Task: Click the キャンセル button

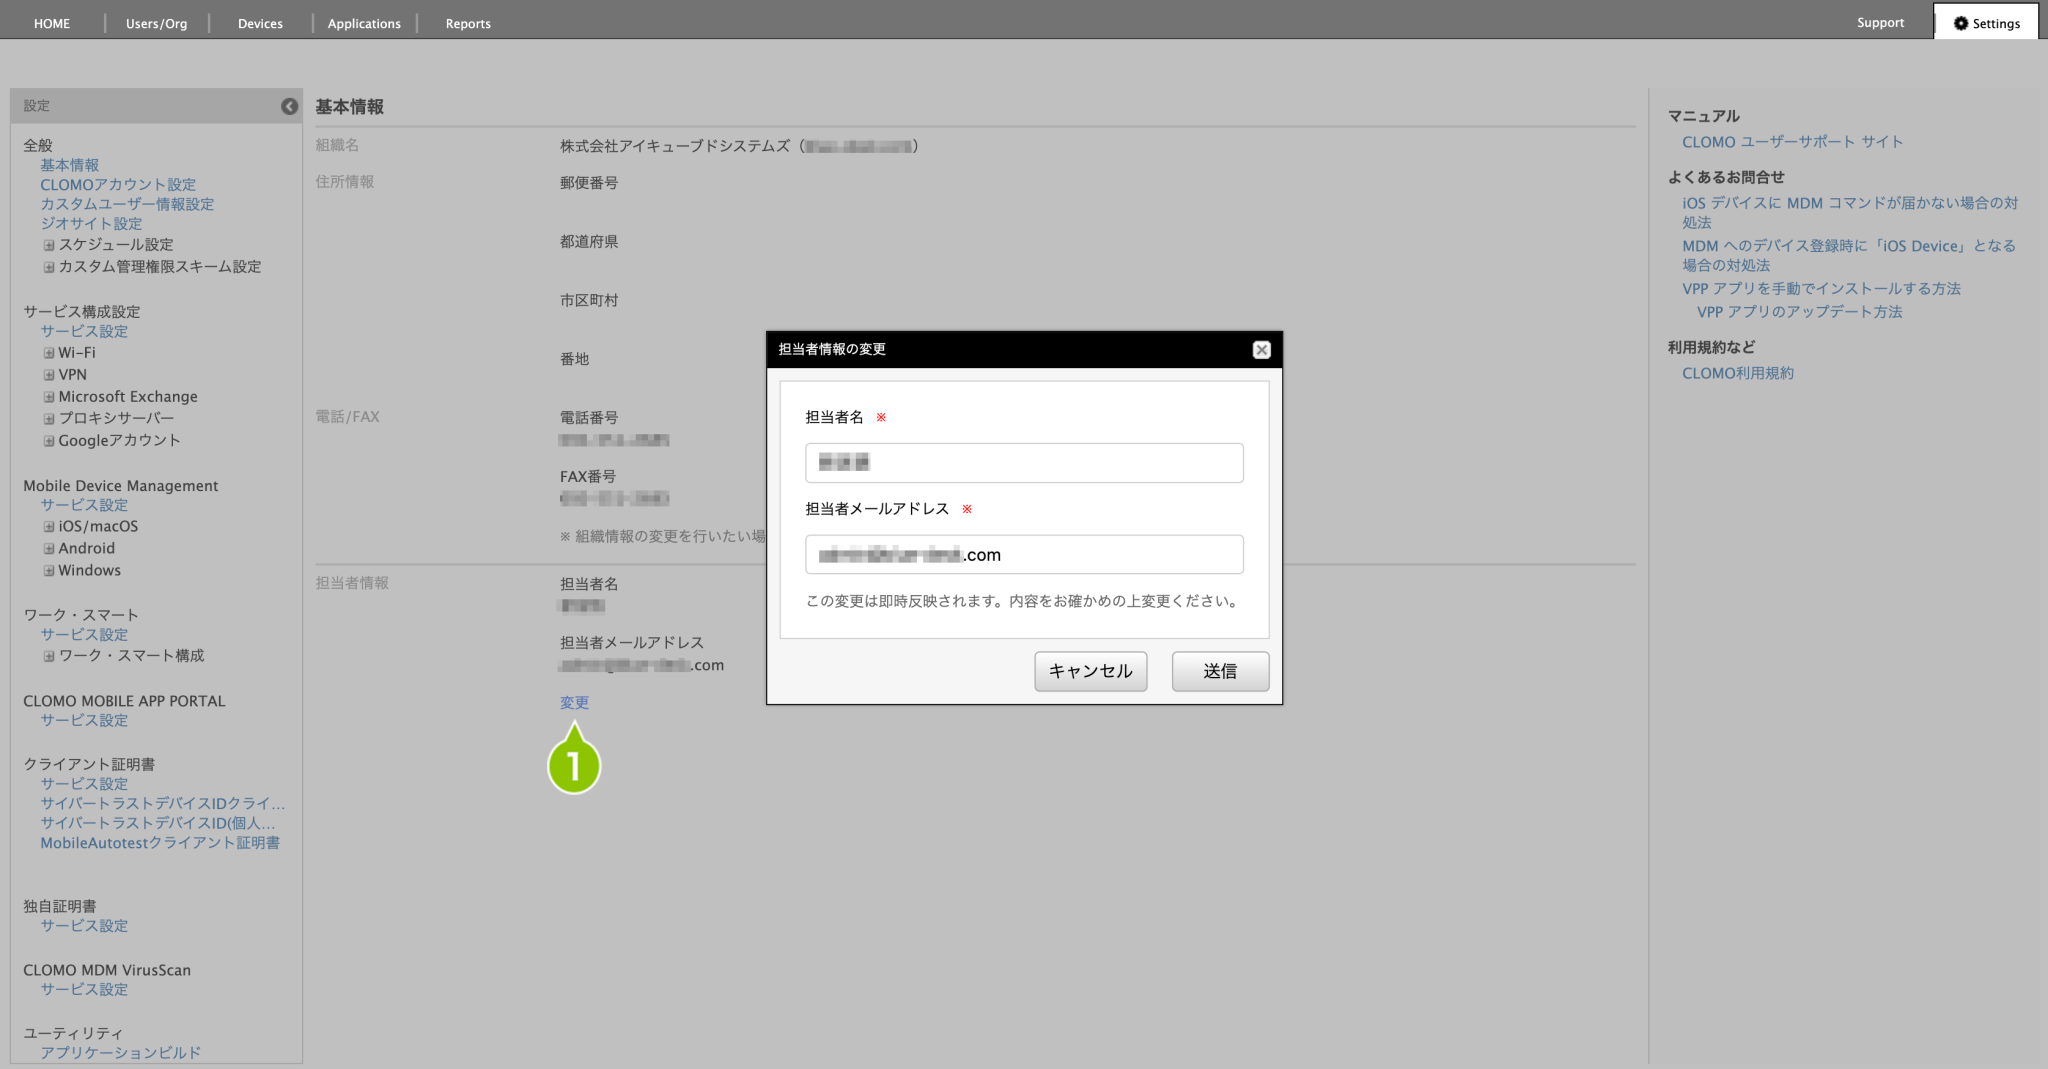Action: click(x=1090, y=671)
